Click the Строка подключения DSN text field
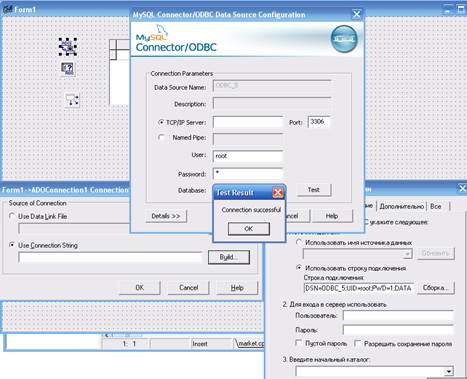This screenshot has width=467, height=379. click(358, 288)
